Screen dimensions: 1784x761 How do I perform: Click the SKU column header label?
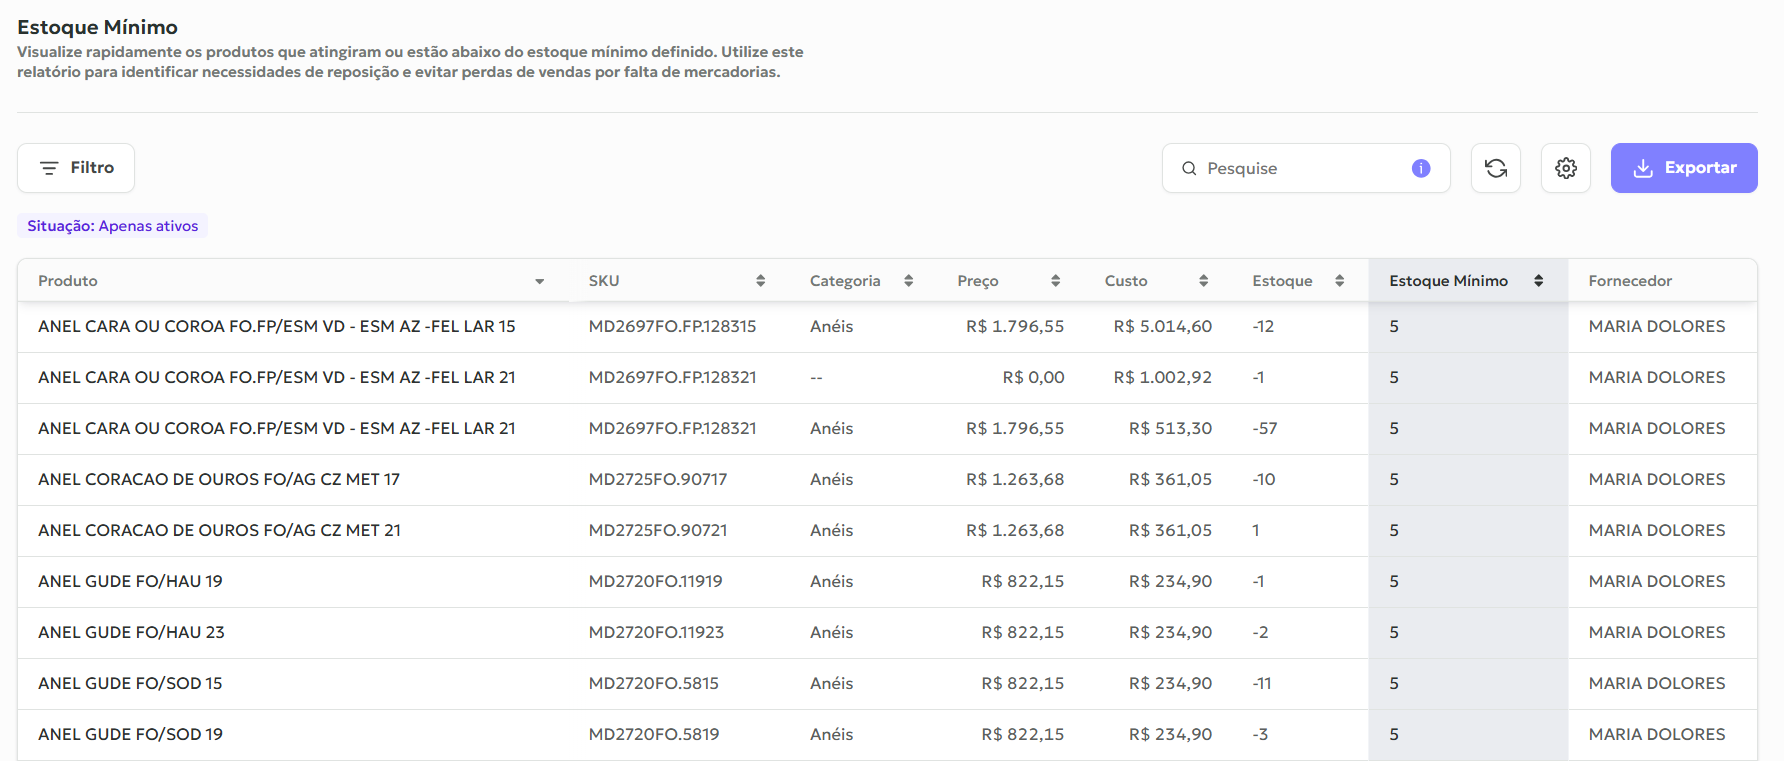[x=604, y=281]
